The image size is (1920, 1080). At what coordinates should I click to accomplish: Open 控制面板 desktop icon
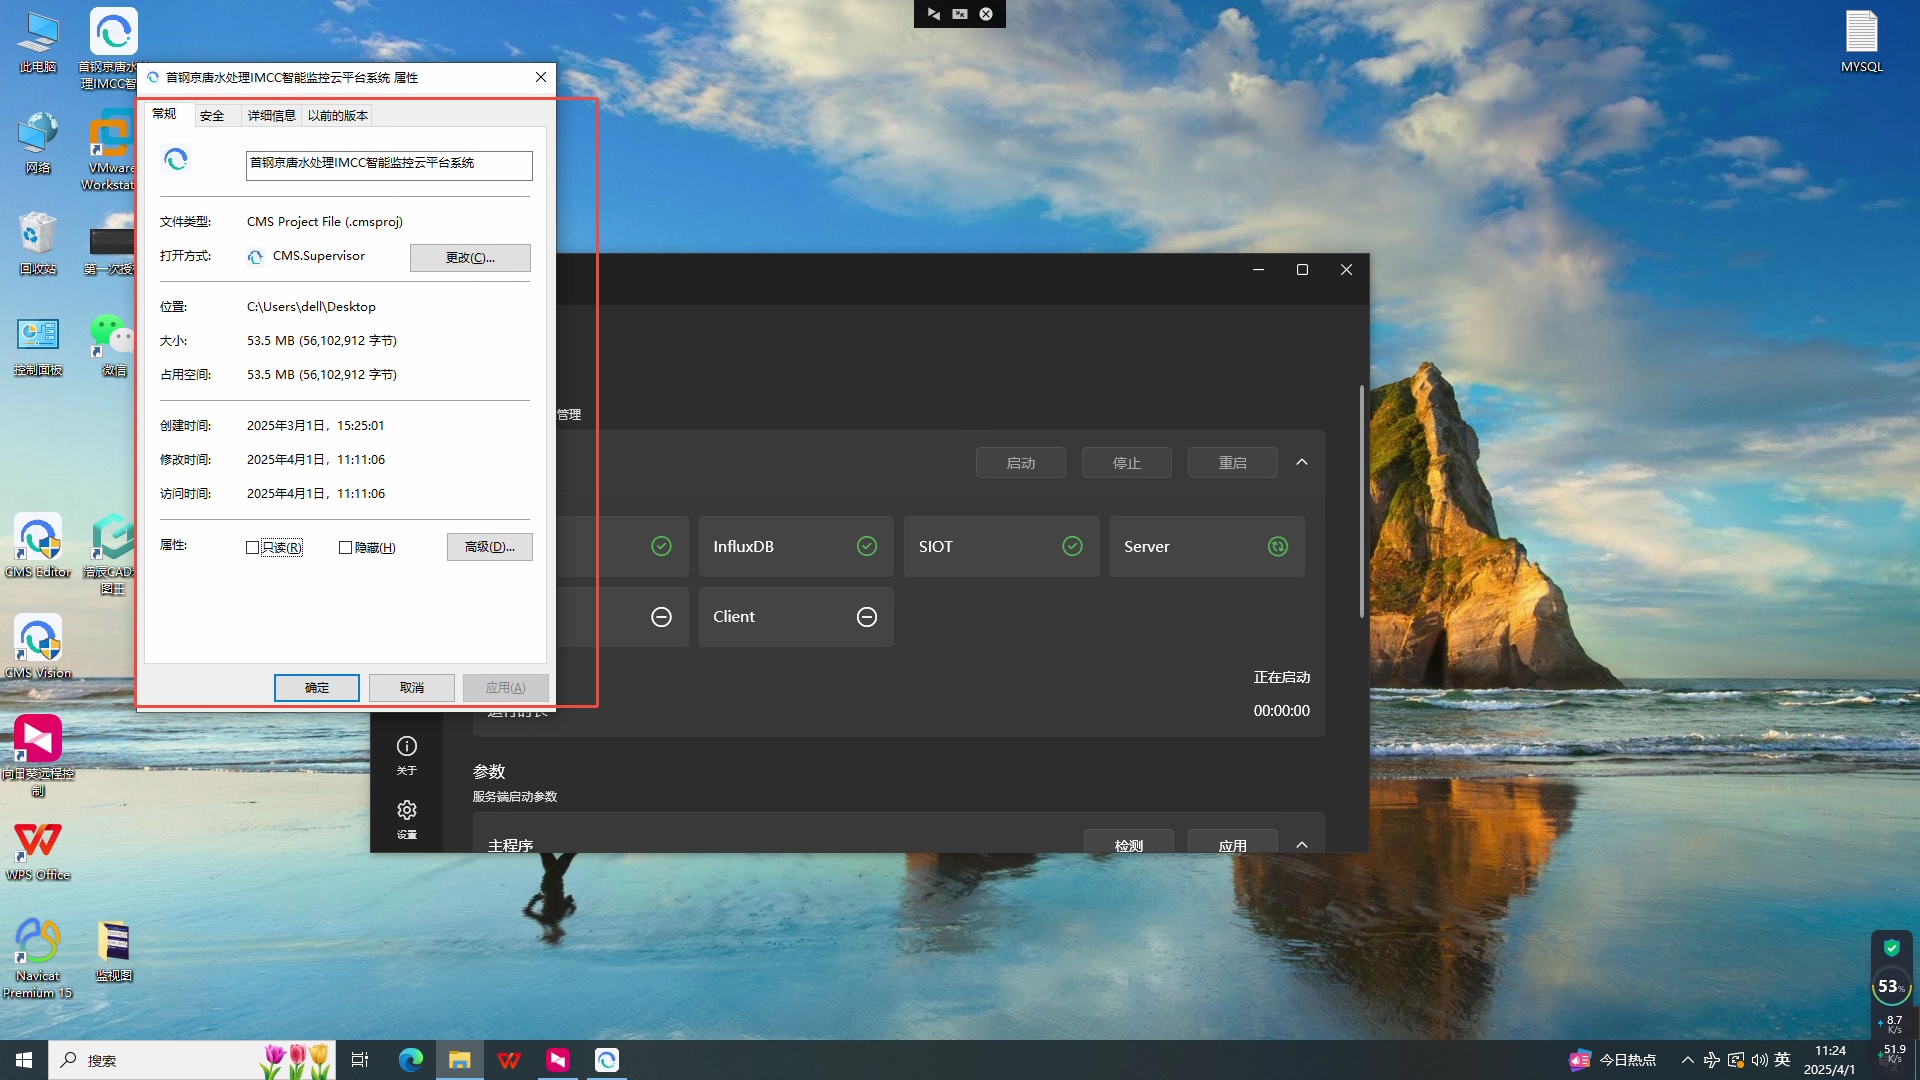pos(38,346)
